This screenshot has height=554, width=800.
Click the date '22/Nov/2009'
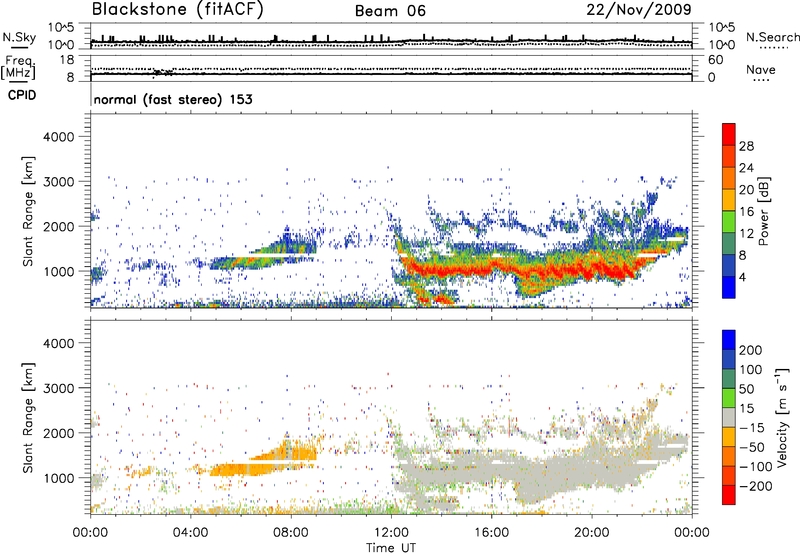point(639,10)
